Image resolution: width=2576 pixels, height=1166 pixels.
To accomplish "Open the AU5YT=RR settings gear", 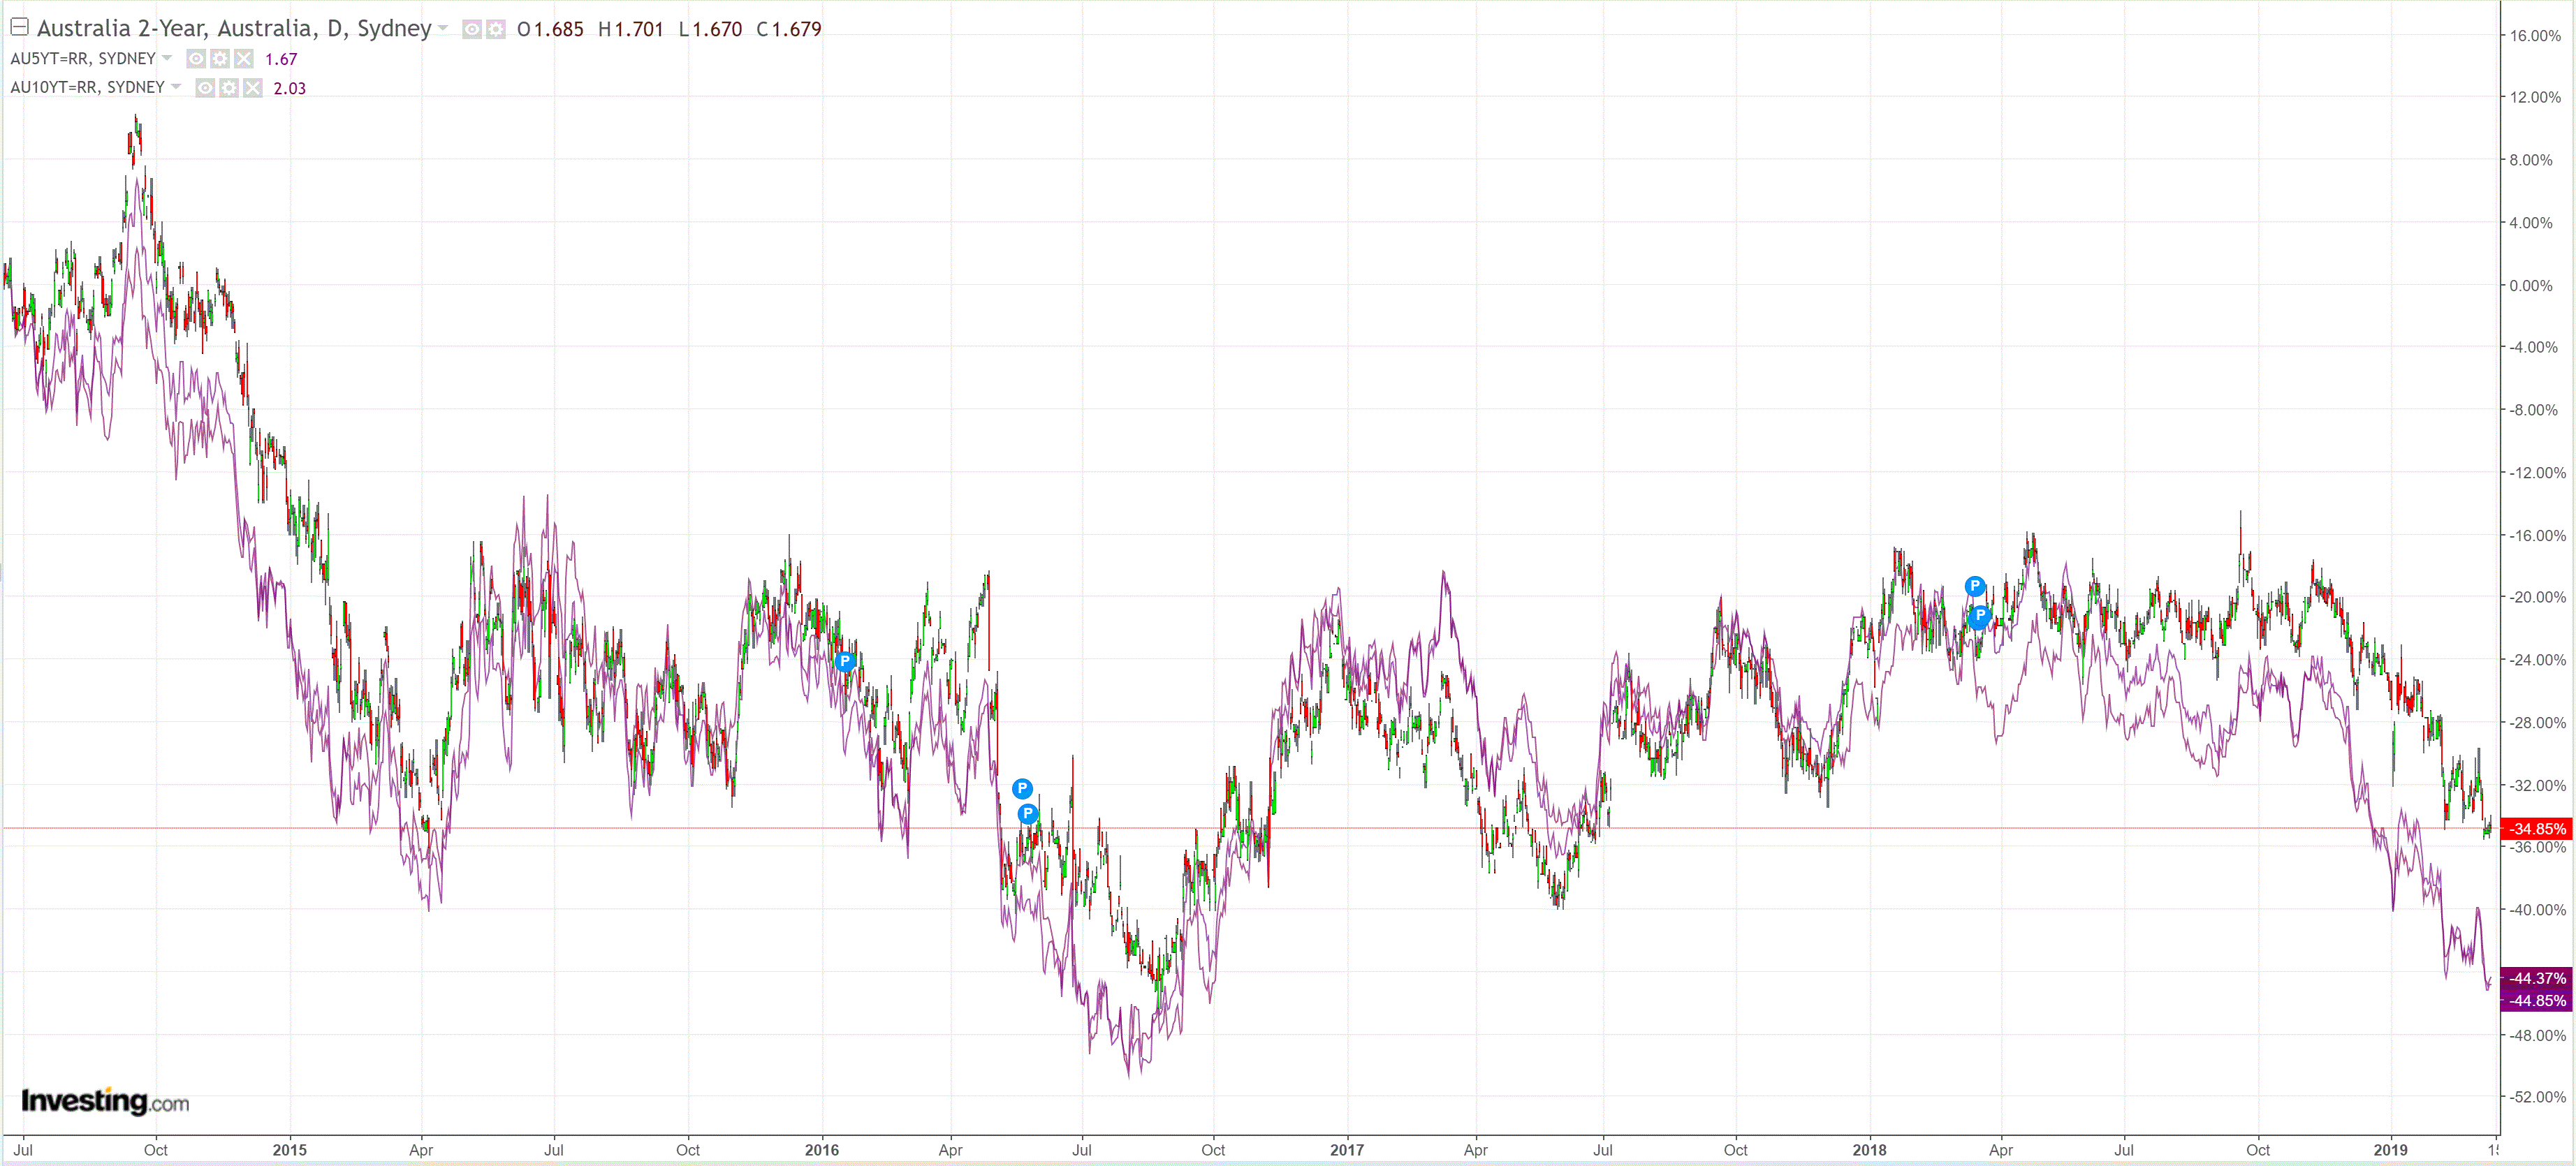I will coord(220,59).
